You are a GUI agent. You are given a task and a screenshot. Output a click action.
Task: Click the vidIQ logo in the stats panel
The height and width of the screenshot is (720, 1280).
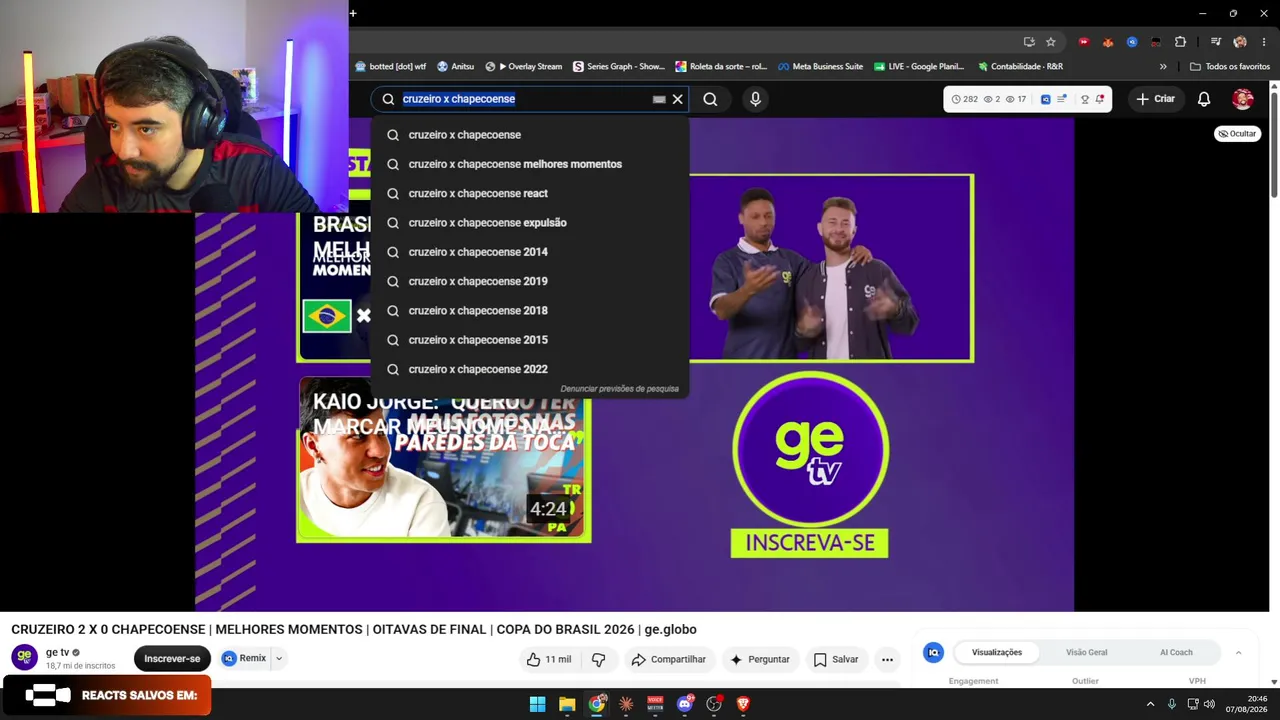pos(933,653)
